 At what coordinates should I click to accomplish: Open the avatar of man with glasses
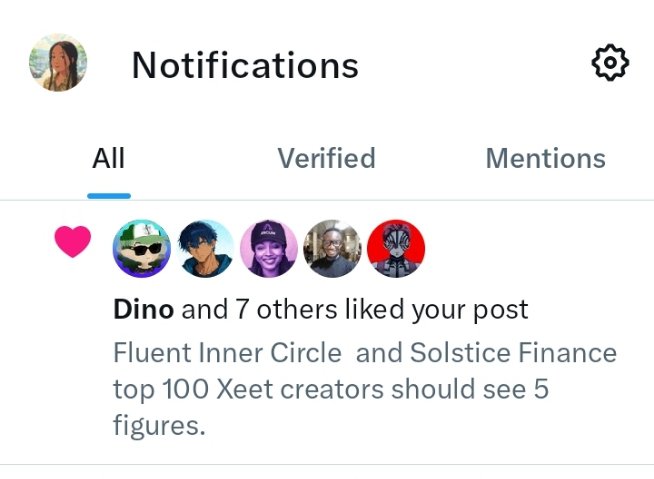tap(332, 249)
